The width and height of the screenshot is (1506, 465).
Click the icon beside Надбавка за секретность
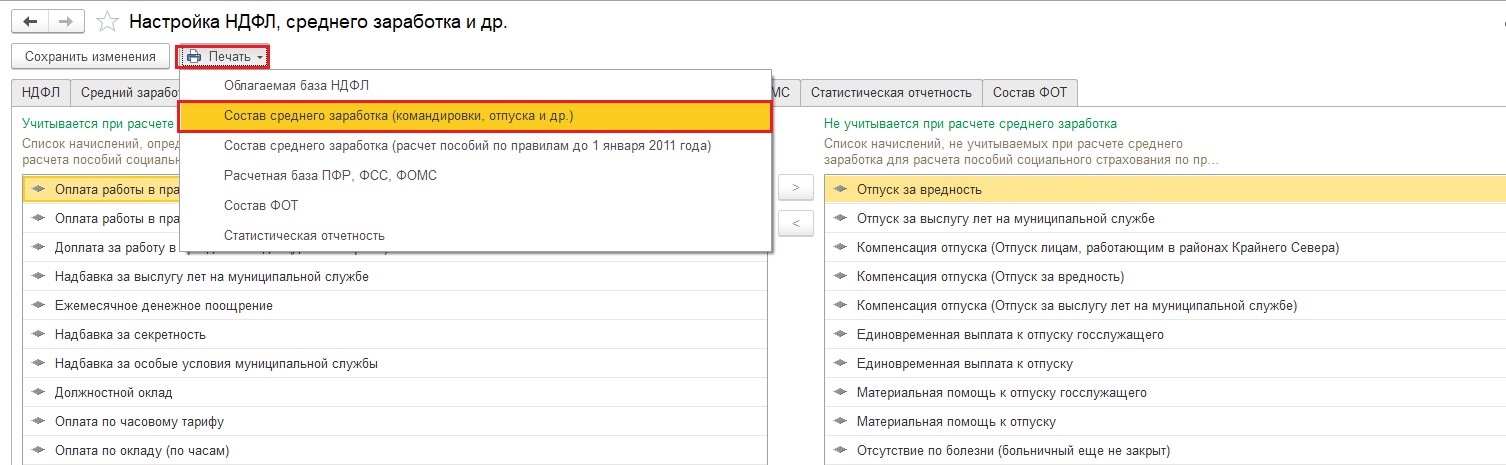pyautogui.click(x=38, y=334)
